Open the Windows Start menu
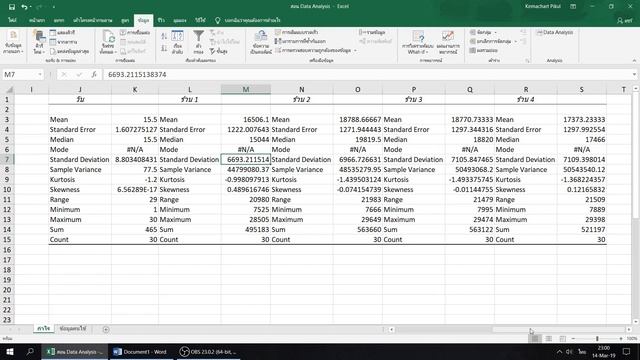 (9, 352)
